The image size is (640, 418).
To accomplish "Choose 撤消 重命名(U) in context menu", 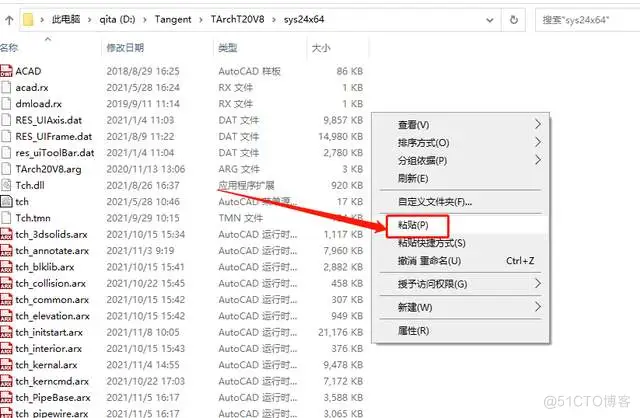I will (x=460, y=260).
